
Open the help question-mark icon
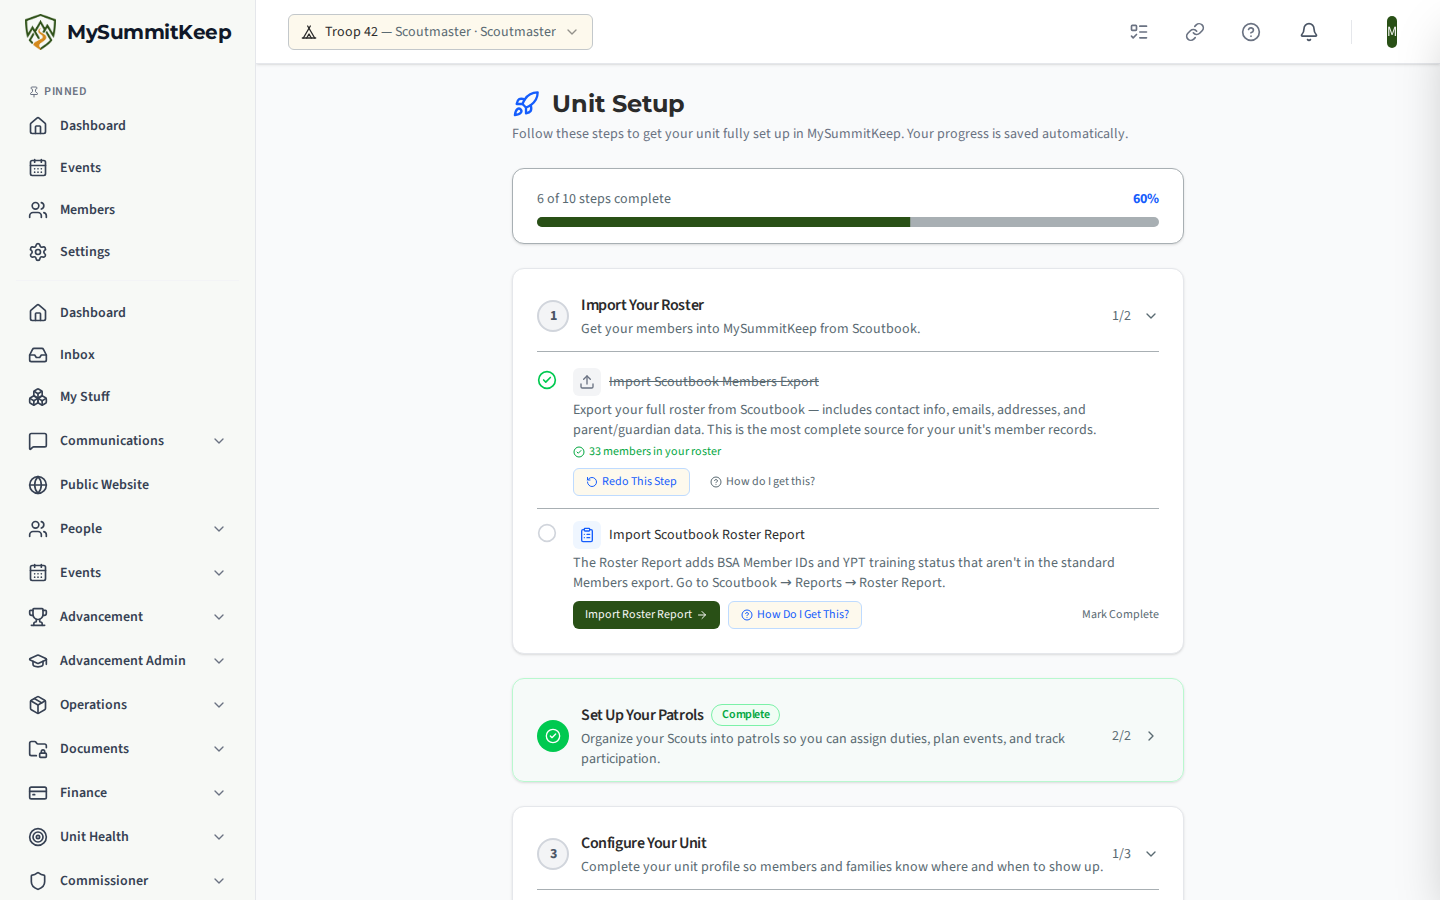click(1251, 32)
